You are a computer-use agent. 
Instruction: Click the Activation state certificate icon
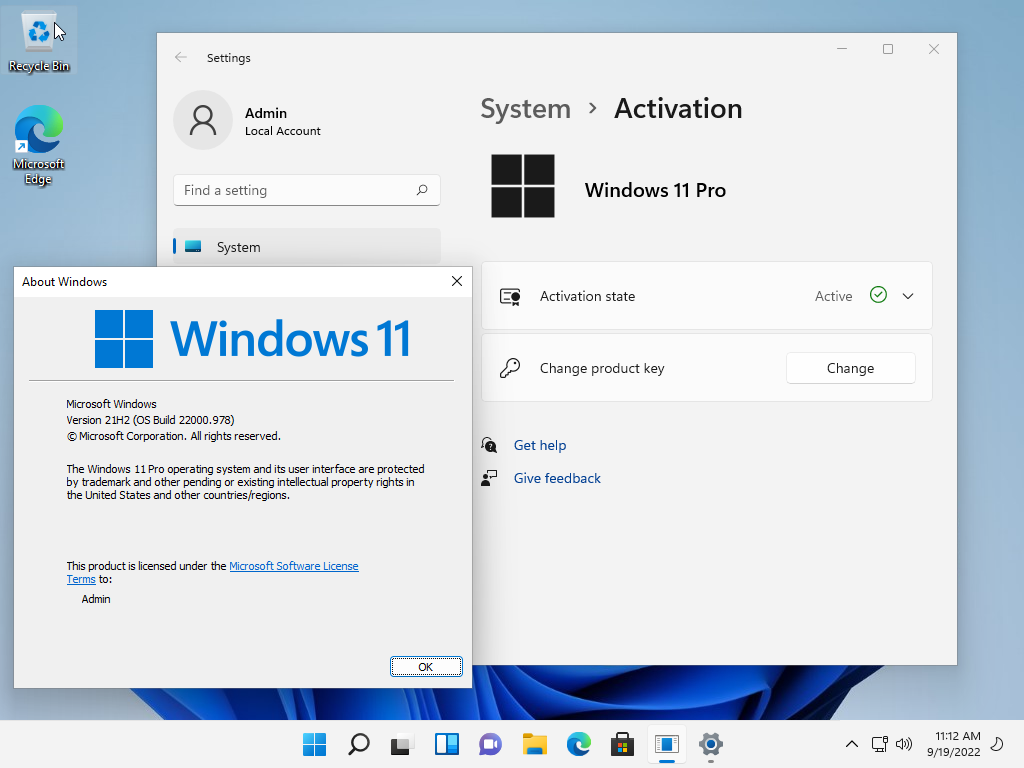tap(510, 296)
